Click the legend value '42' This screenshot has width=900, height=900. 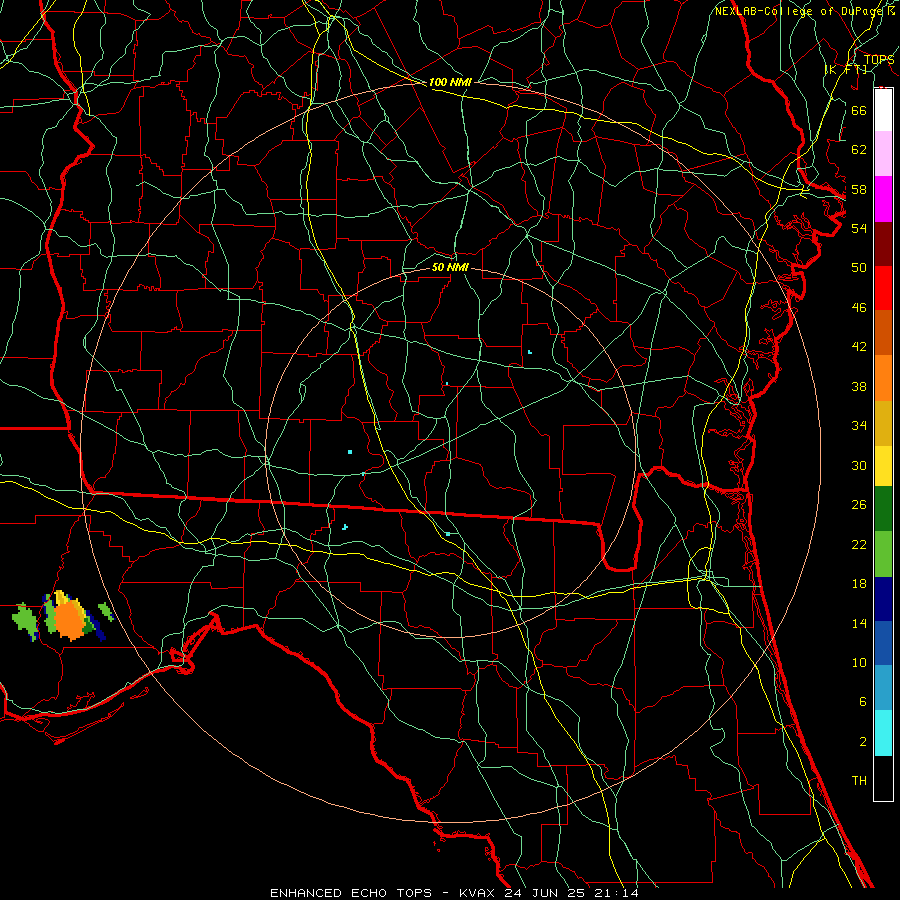(x=859, y=347)
